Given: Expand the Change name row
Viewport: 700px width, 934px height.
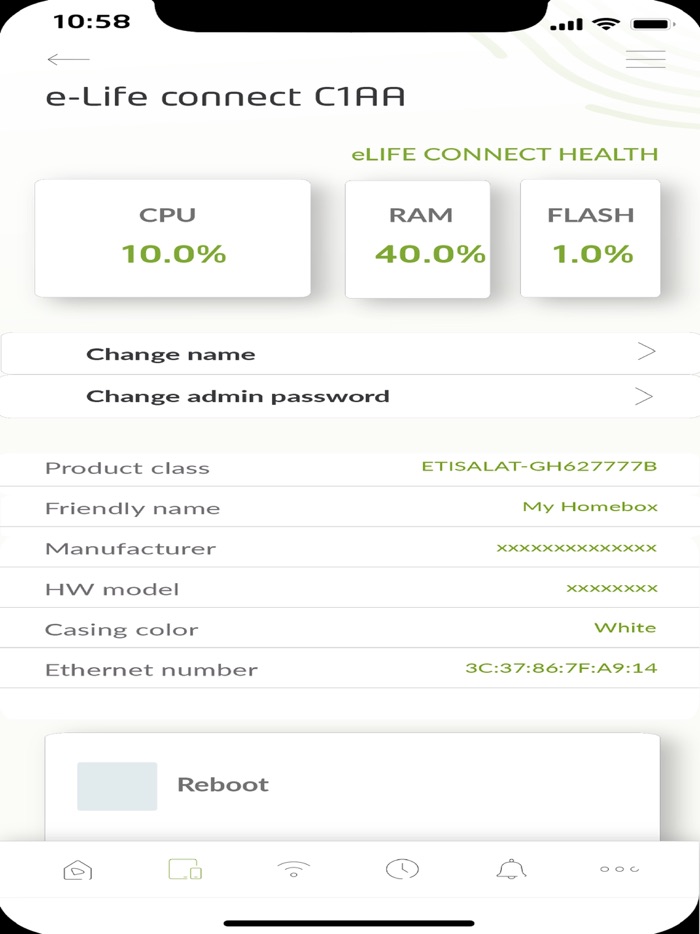Looking at the screenshot, I should click(x=350, y=353).
